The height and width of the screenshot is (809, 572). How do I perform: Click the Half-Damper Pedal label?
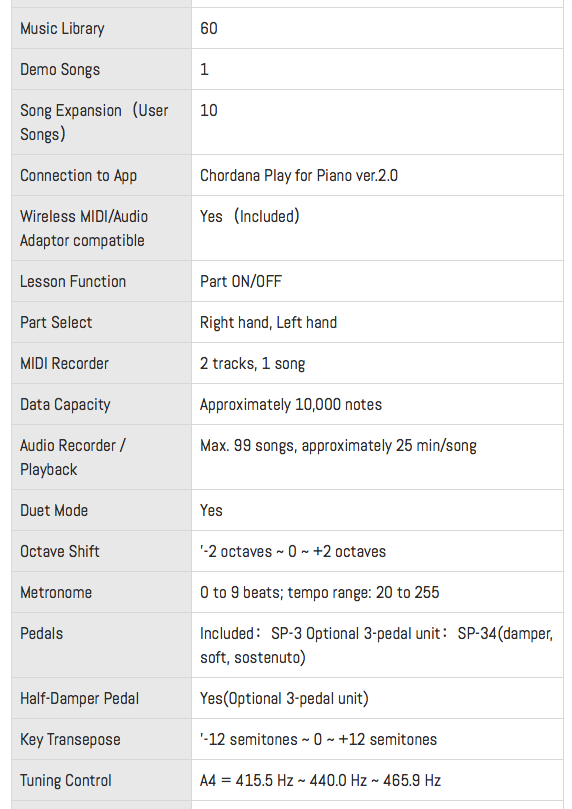[79, 699]
